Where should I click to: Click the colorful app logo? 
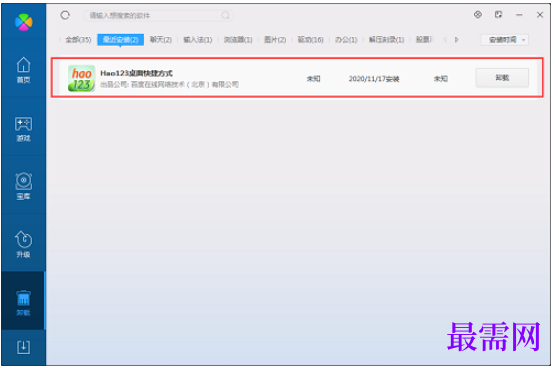(24, 22)
